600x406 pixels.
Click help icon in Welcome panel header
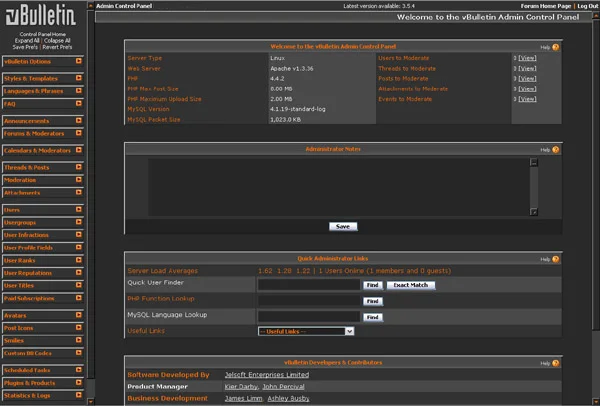(555, 47)
